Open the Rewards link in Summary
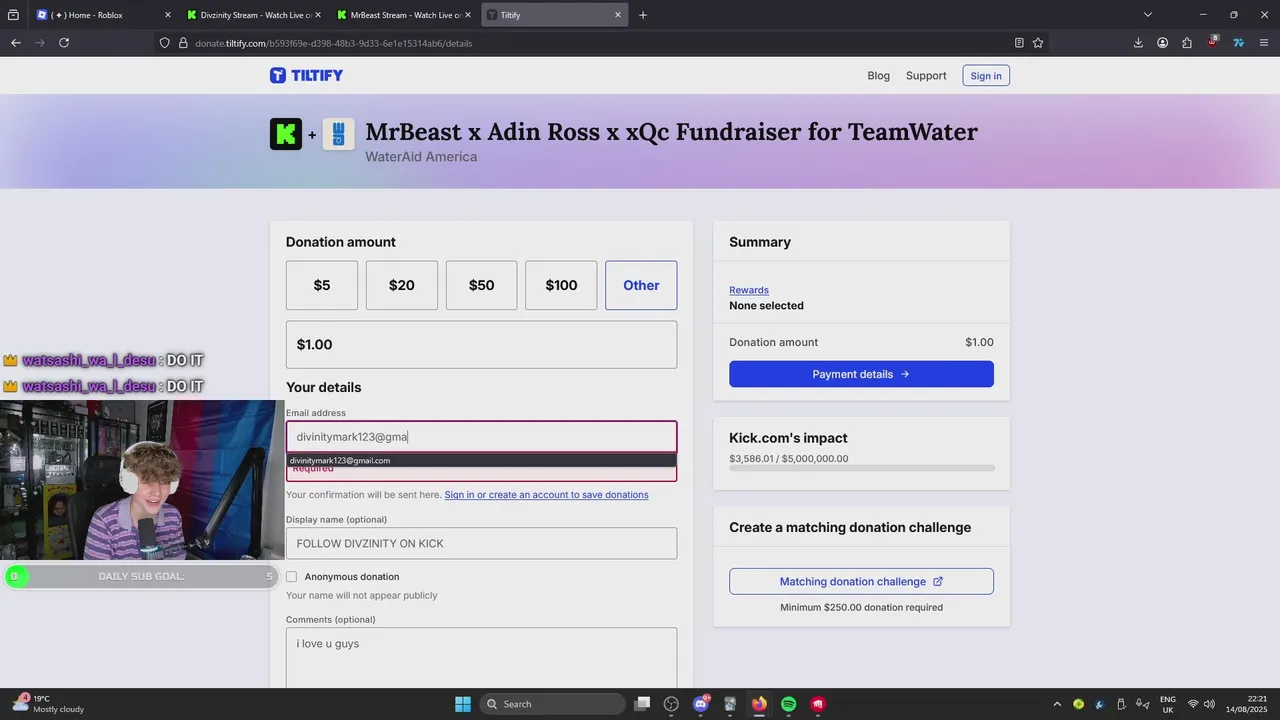Viewport: 1280px width, 720px height. [749, 290]
